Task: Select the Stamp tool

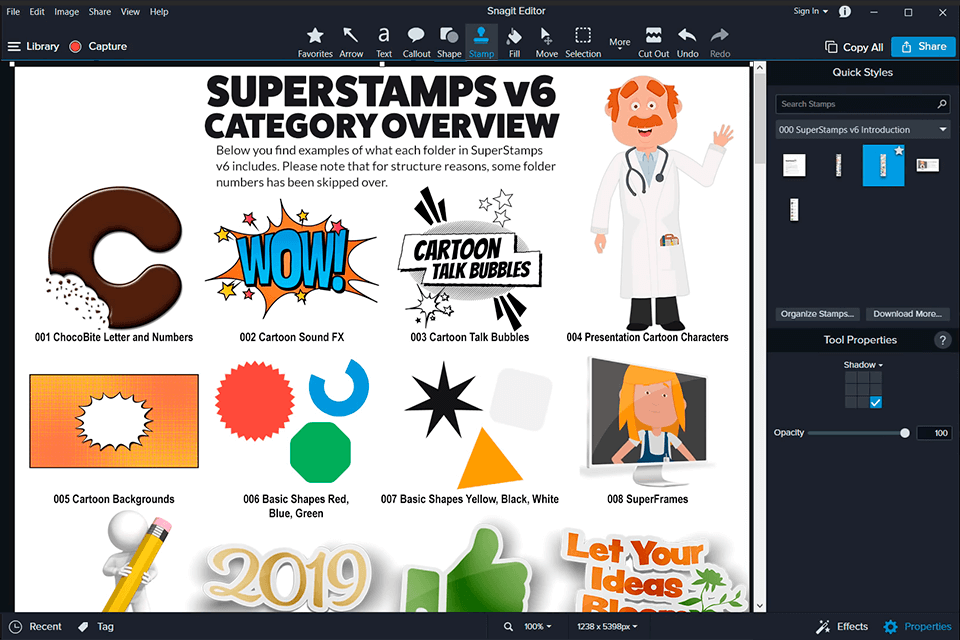Action: tap(481, 42)
